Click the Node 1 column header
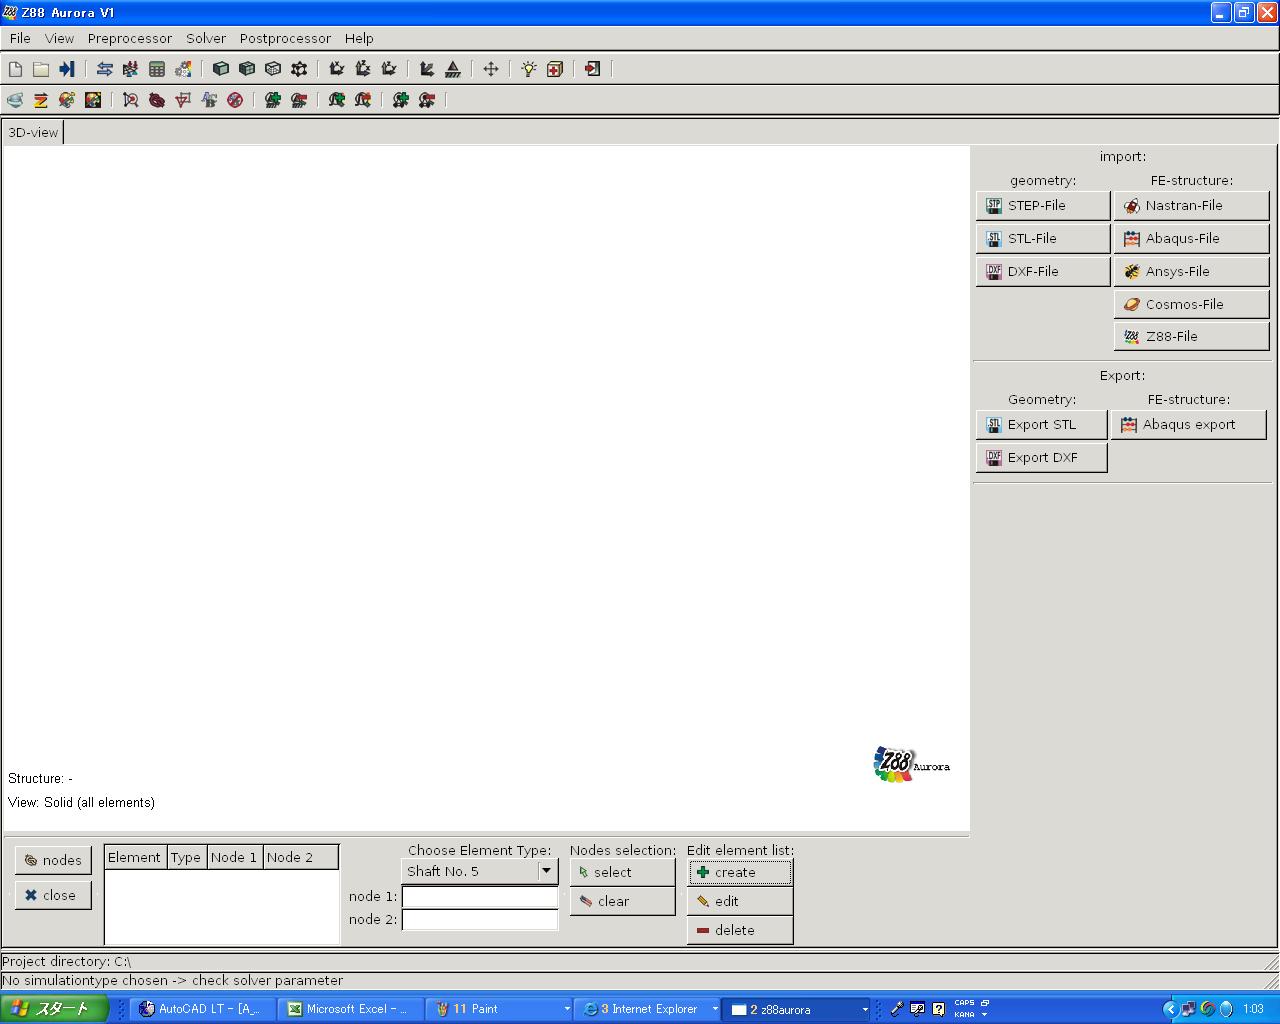The width and height of the screenshot is (1280, 1024). click(x=234, y=857)
